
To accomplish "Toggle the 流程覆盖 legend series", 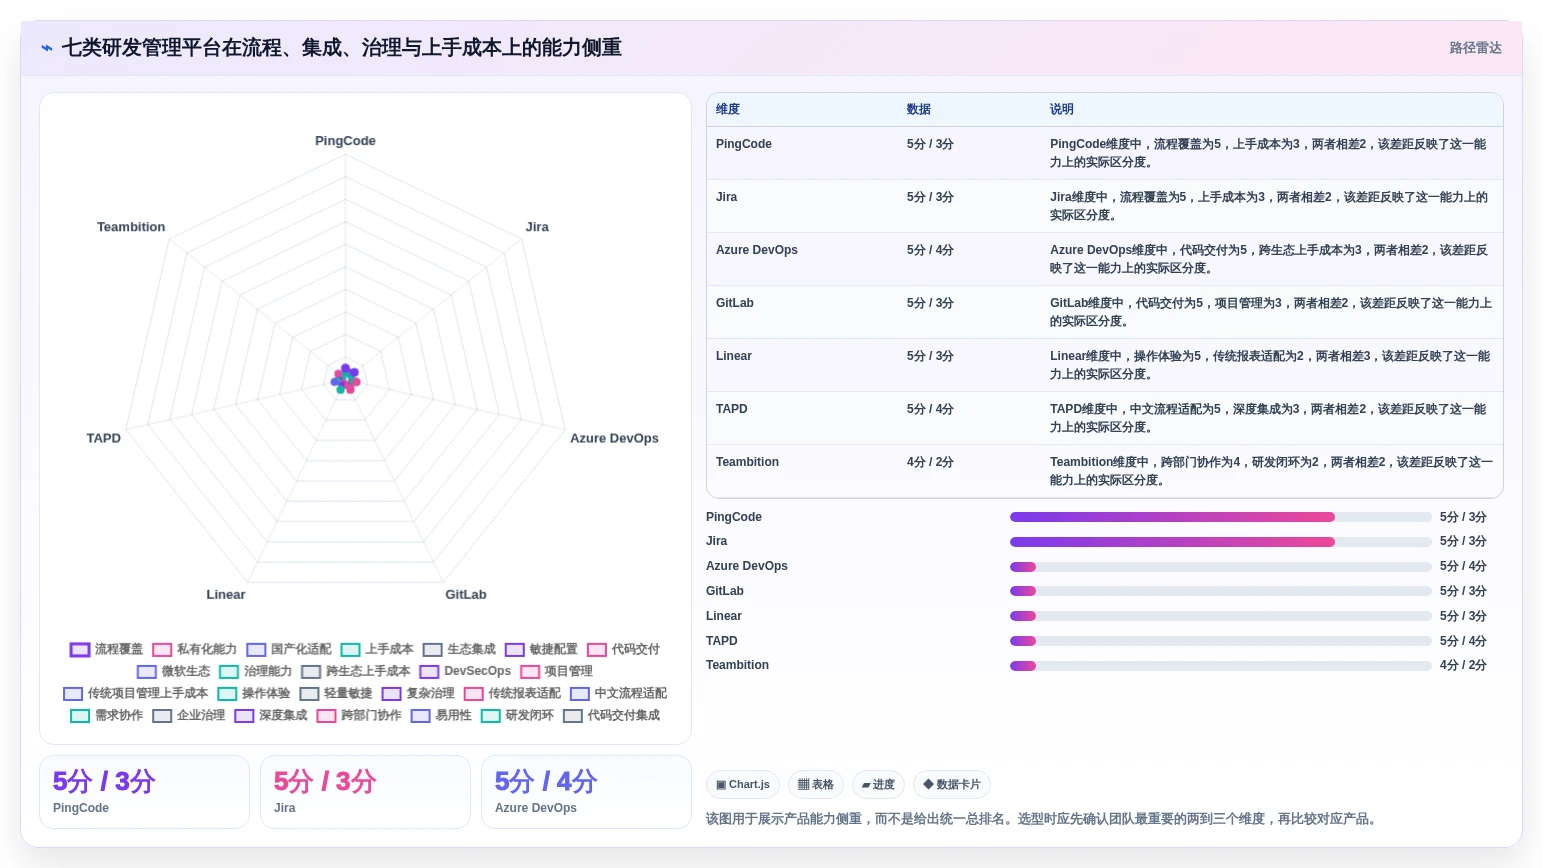I will coord(106,649).
